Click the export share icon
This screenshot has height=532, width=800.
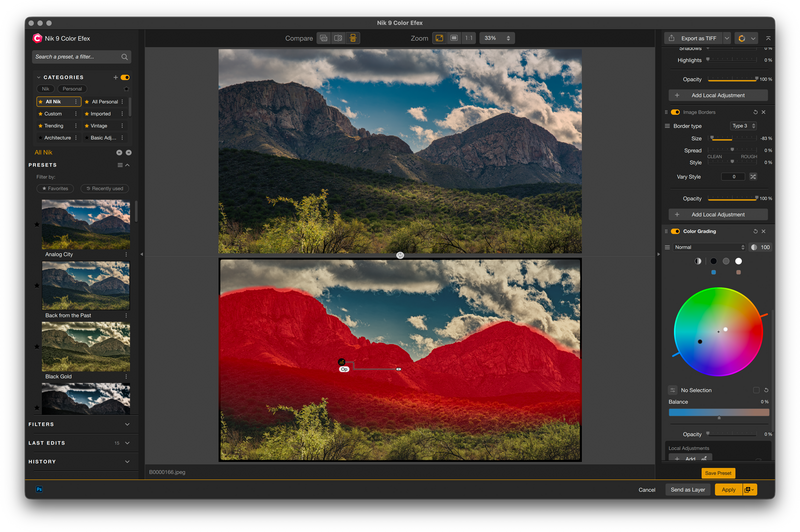coord(672,38)
